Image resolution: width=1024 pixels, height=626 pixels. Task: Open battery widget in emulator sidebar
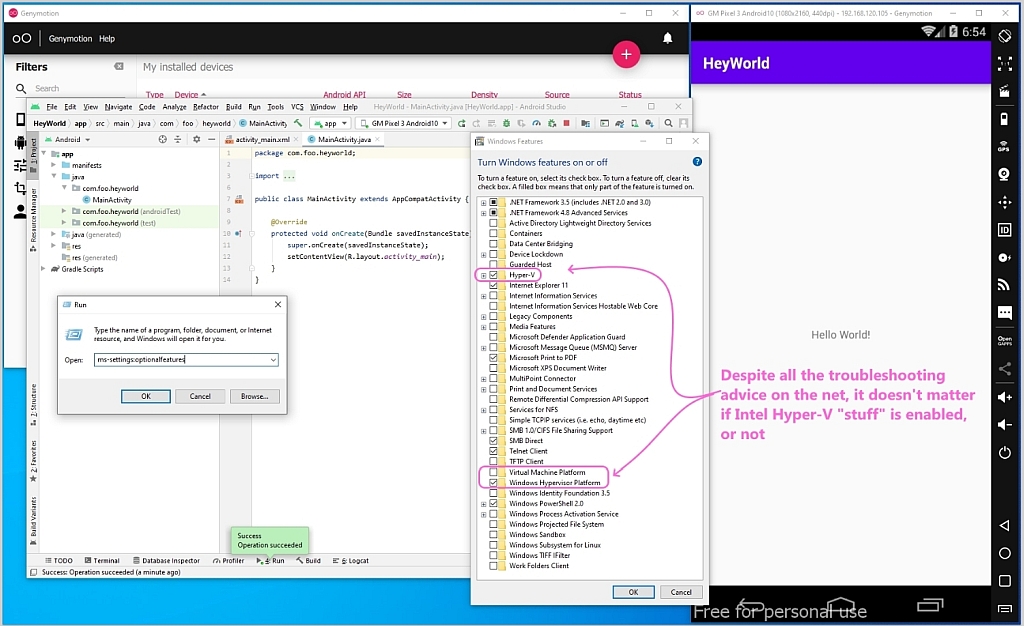point(1004,119)
